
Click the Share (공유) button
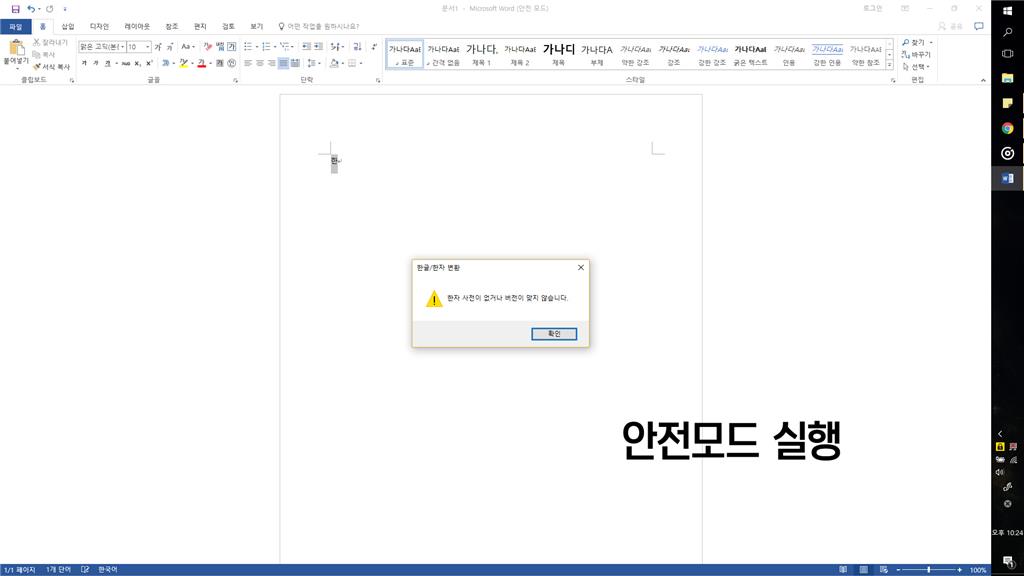click(x=952, y=26)
